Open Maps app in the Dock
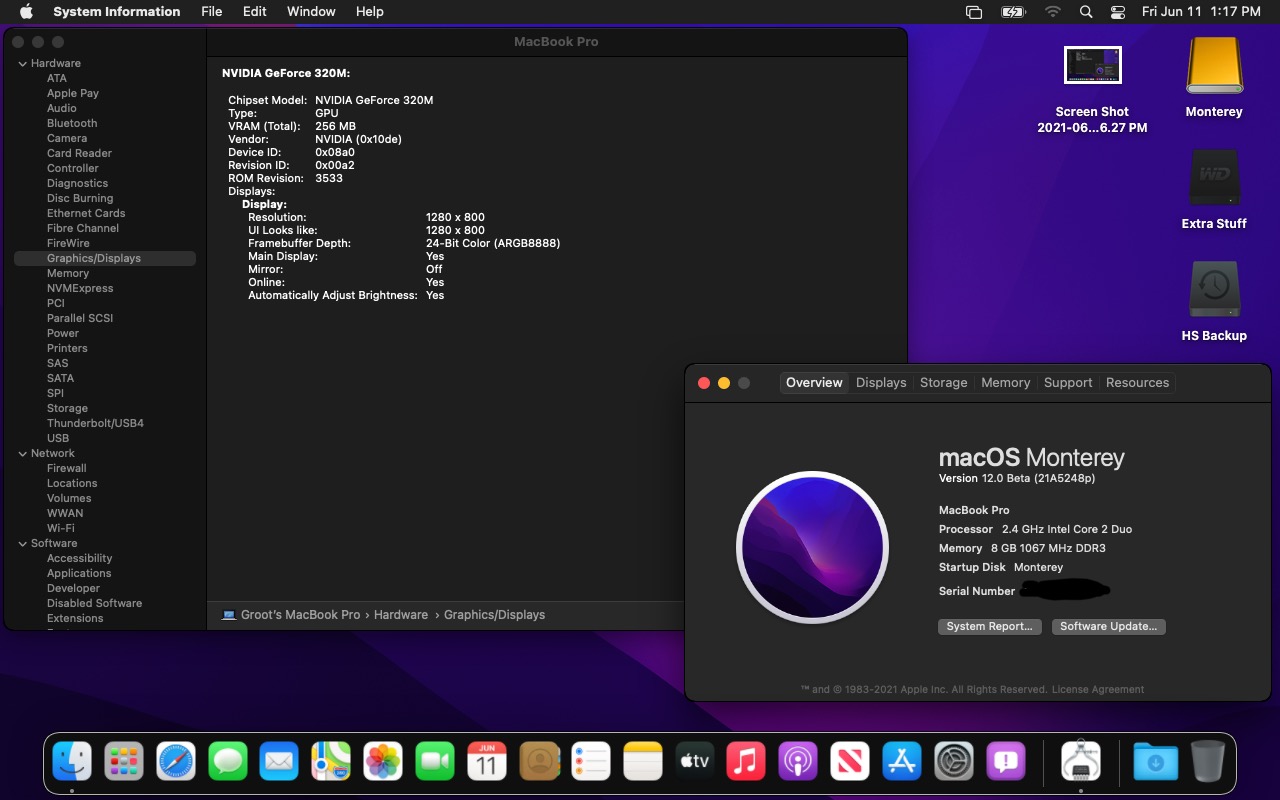 tap(331, 762)
